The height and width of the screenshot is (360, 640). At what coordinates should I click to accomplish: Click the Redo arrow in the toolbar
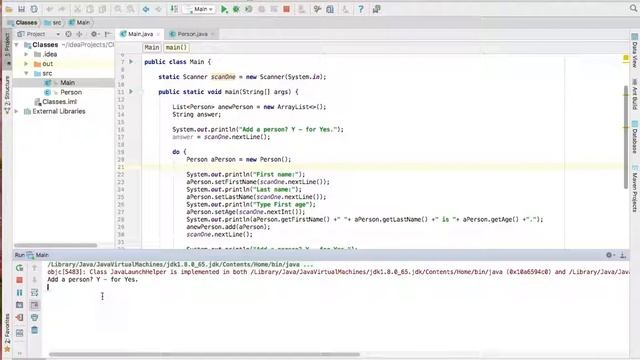pos(62,9)
